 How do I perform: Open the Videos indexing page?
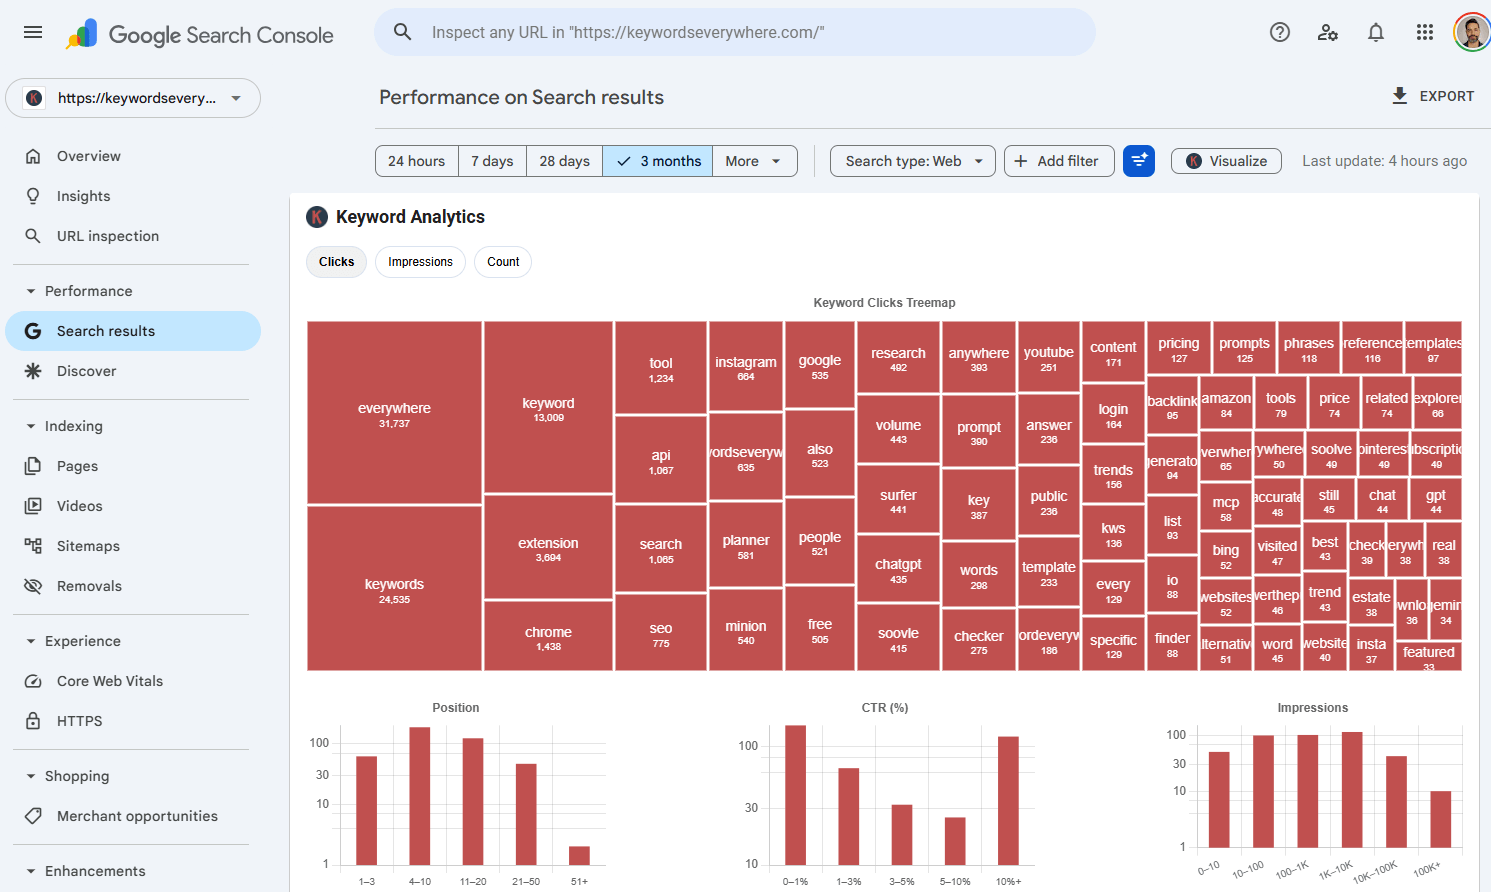point(133,506)
